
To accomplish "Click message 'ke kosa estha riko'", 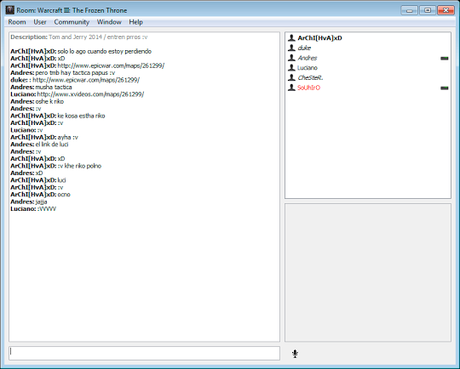I will tap(81, 116).
